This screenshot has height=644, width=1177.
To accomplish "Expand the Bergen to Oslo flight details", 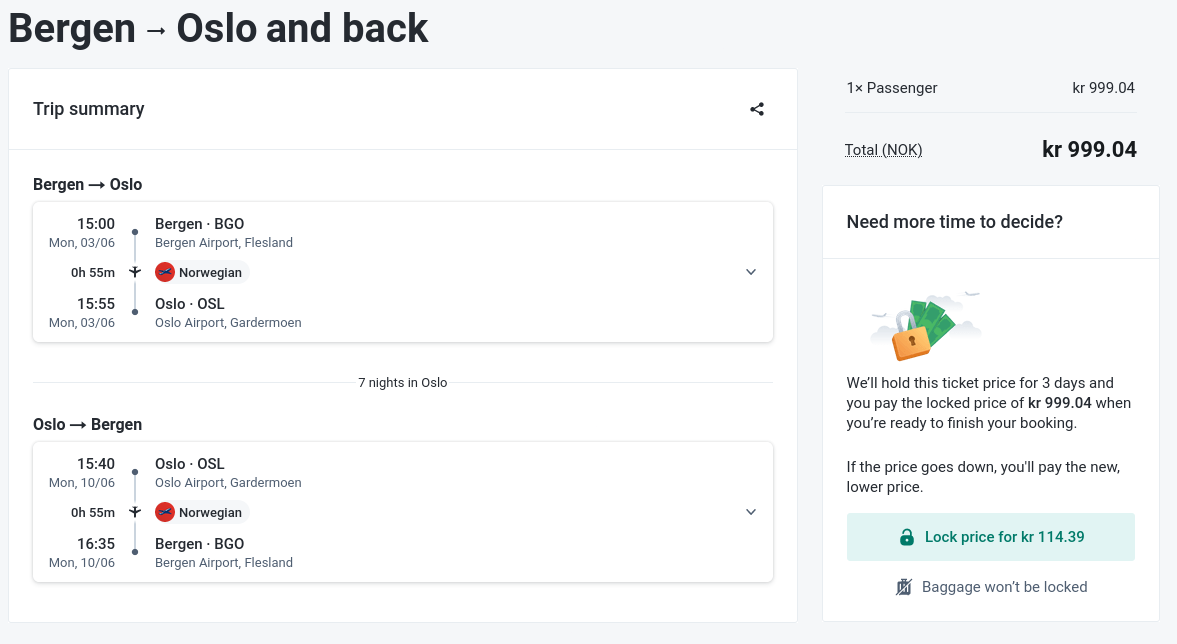I will coord(751,272).
